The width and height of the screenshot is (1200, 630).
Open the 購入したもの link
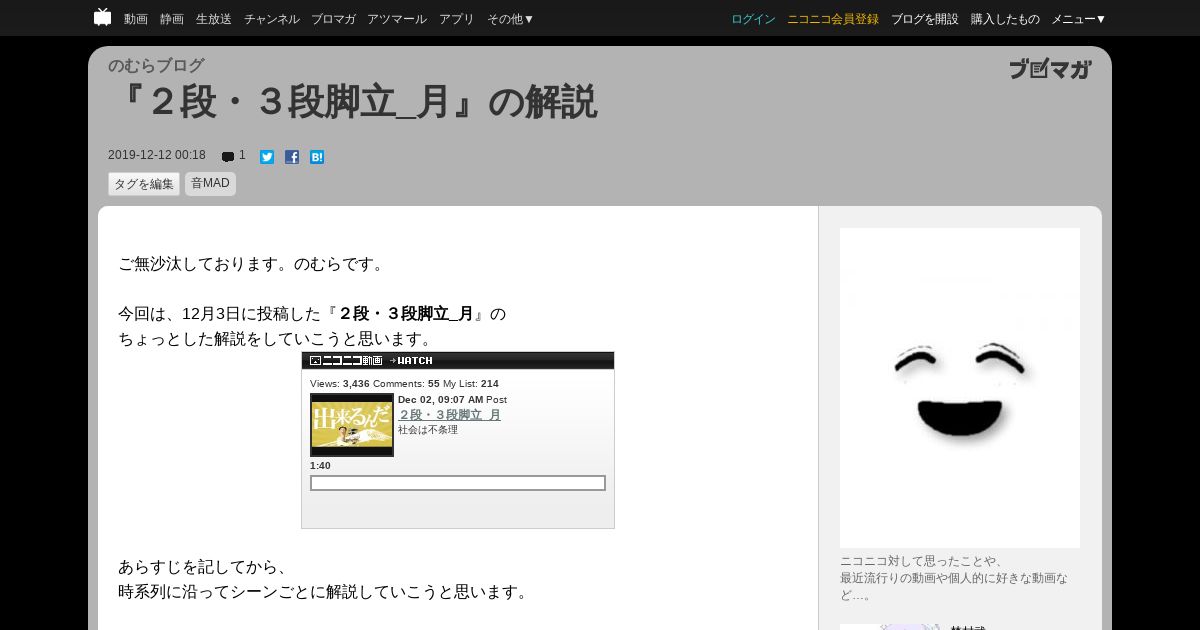click(x=1005, y=19)
